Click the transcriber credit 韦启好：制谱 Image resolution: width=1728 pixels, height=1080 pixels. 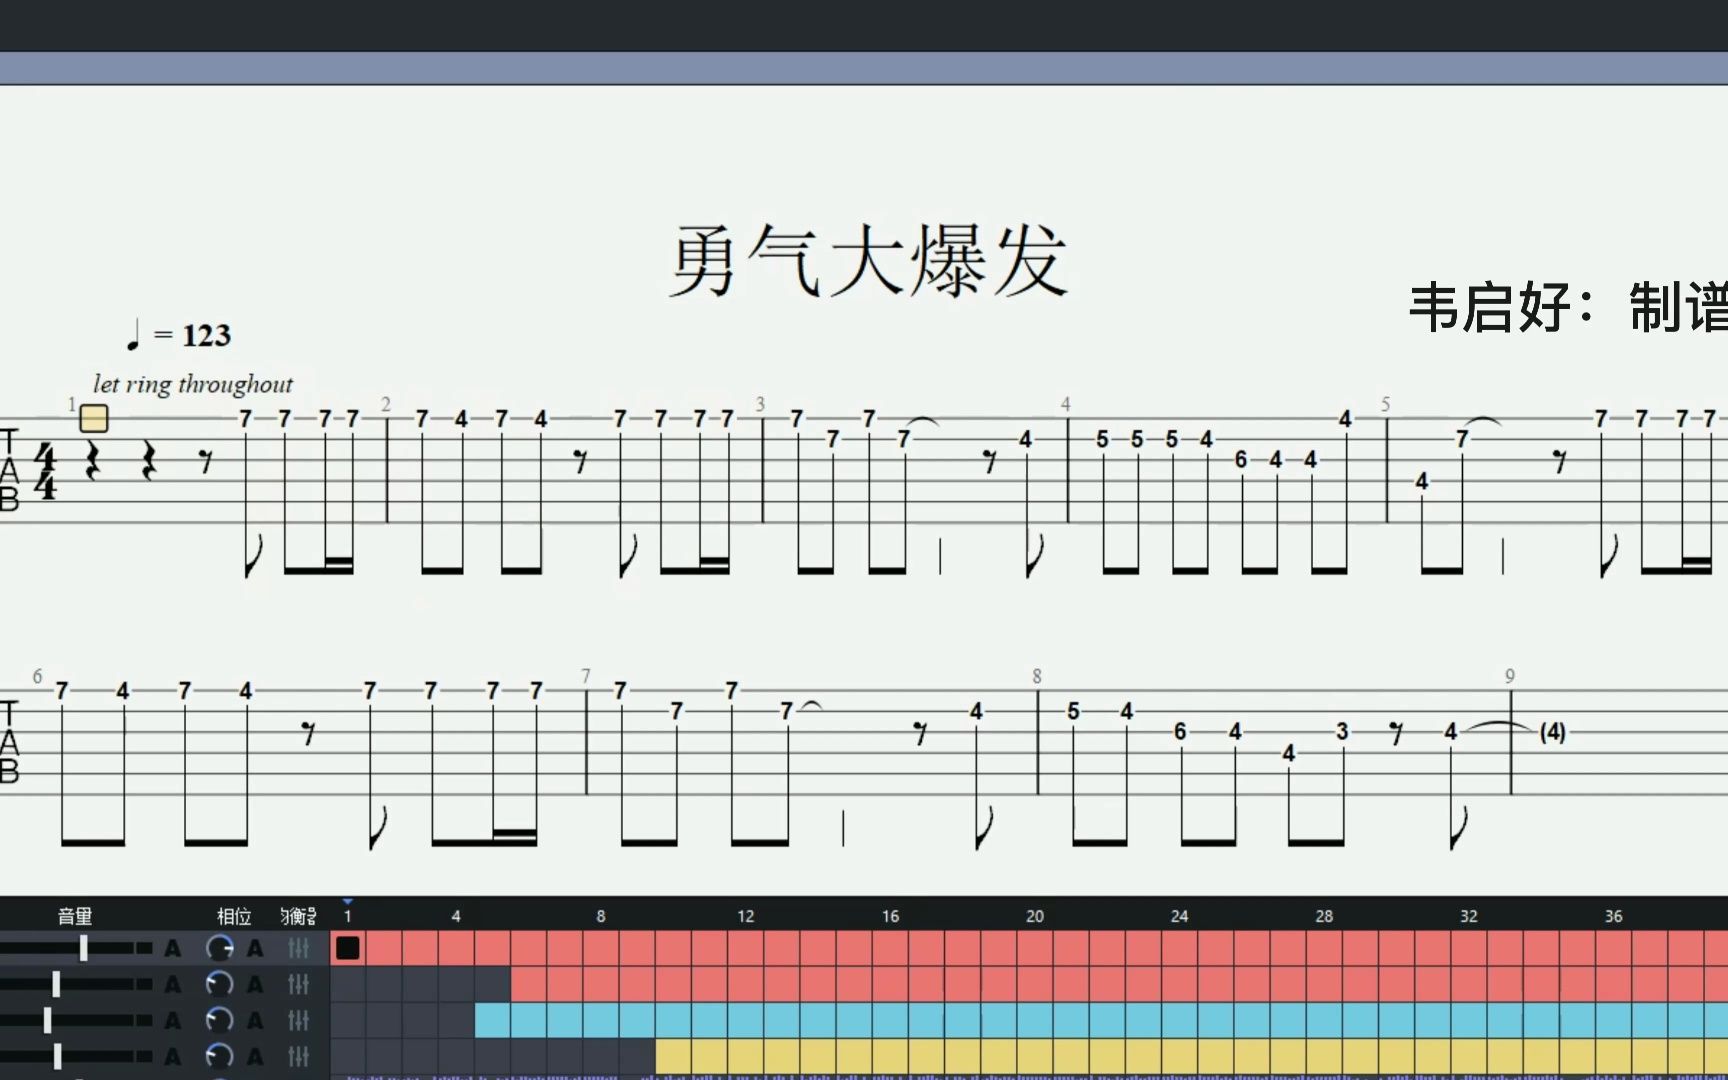(1568, 307)
